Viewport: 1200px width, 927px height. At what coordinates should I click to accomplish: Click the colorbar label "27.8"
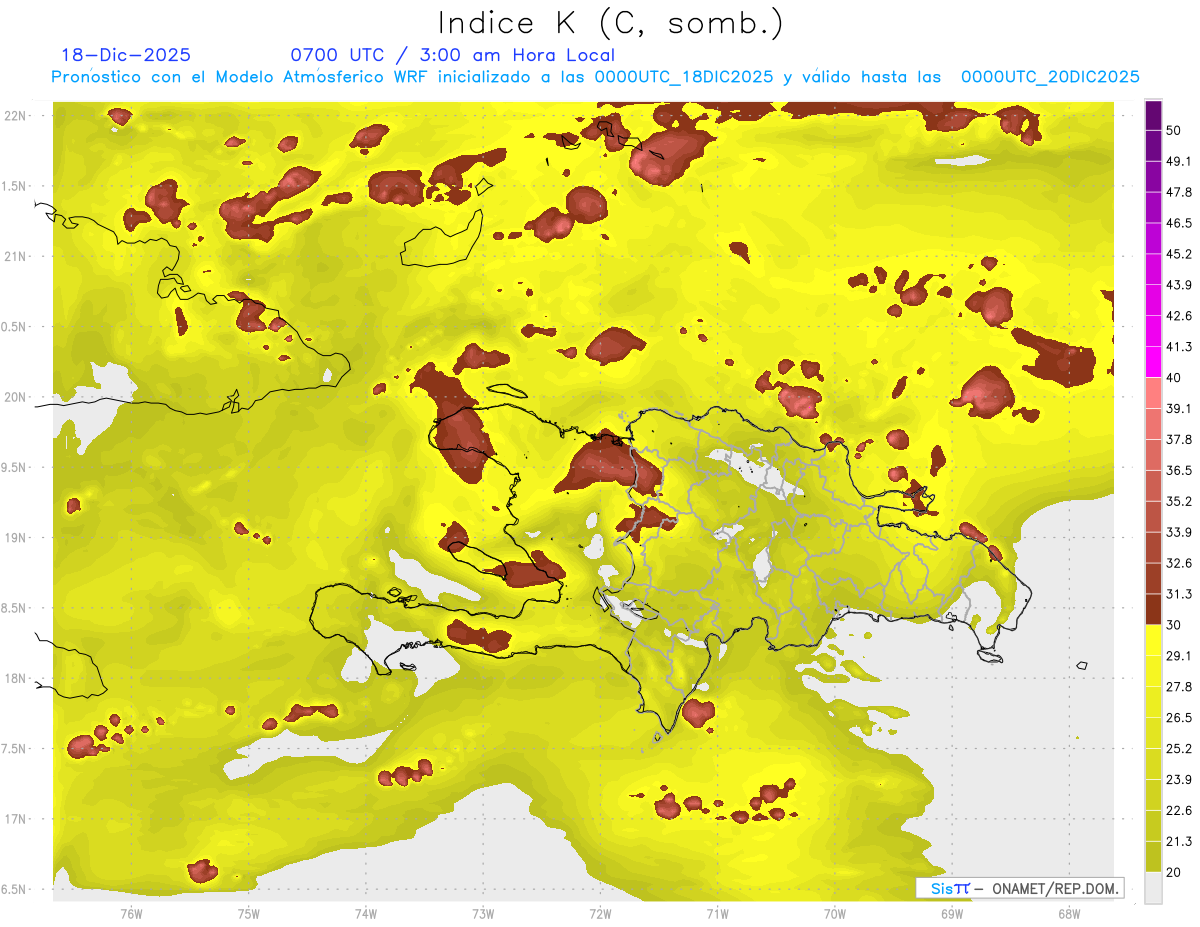1178,687
